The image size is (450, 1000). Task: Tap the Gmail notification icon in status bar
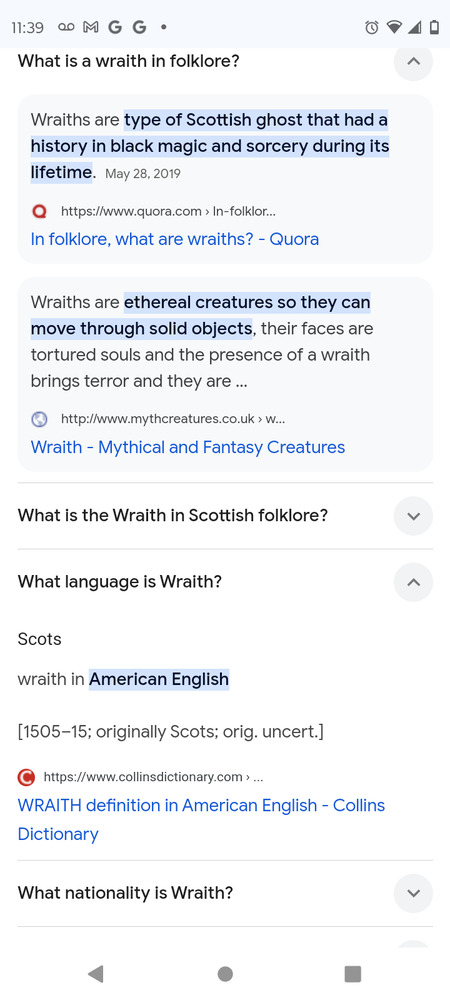[x=91, y=27]
